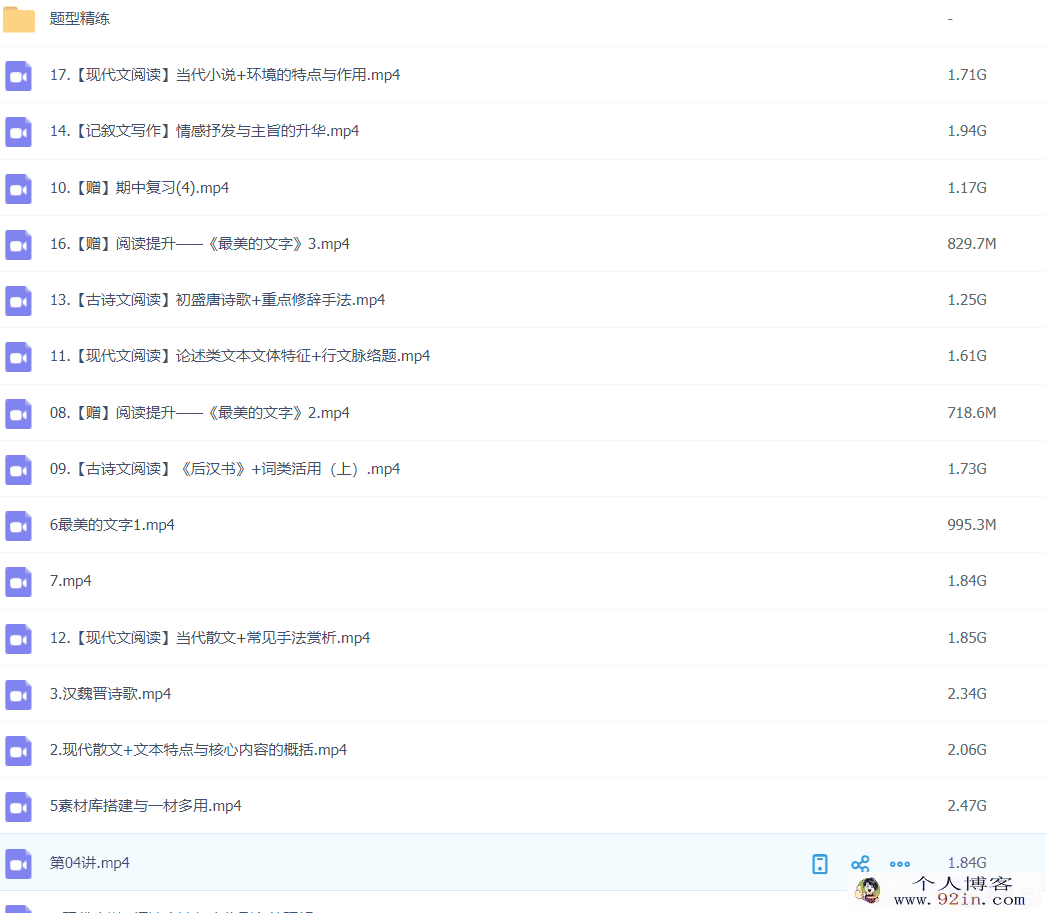Click video icon for 17.【现代文阅读】当代小说
This screenshot has width=1045, height=913.
coord(19,75)
